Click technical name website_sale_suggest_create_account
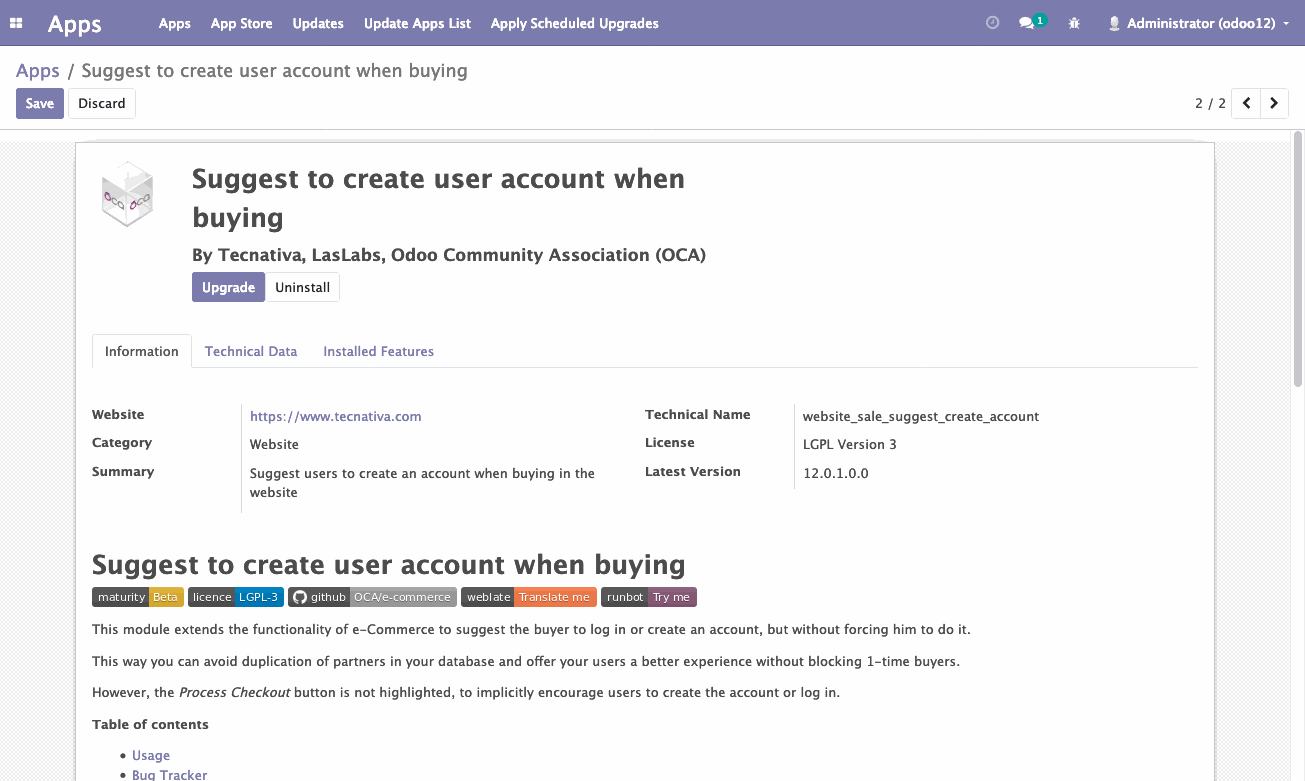 point(921,416)
